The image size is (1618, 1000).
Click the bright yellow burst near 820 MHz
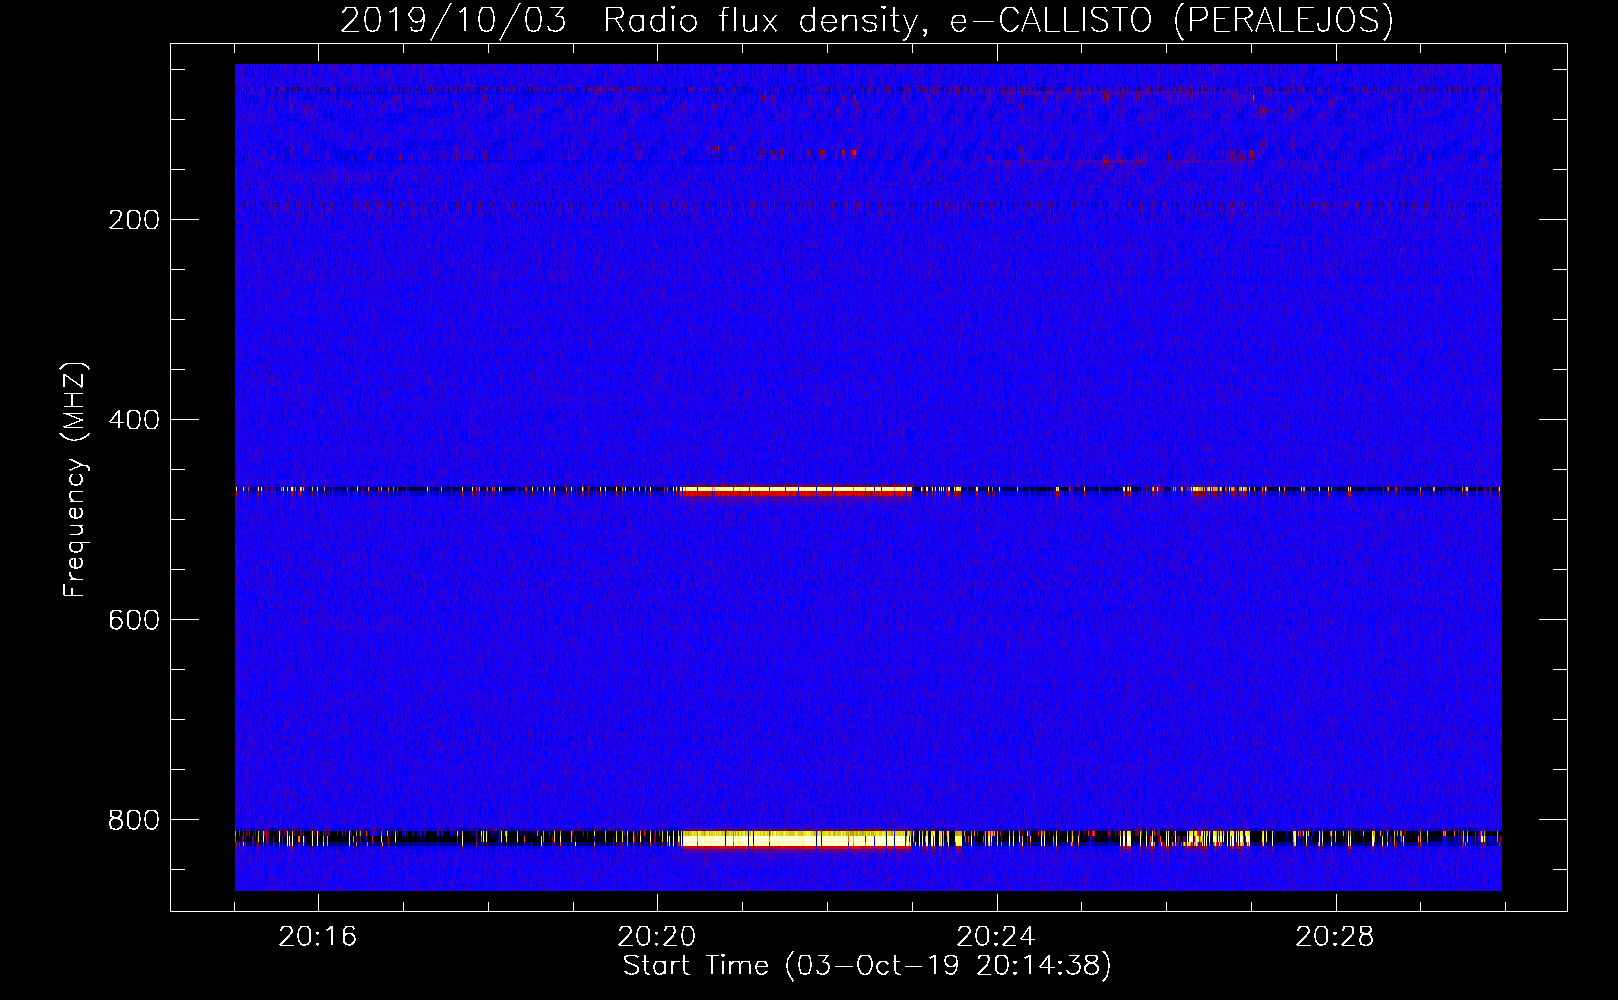797,839
